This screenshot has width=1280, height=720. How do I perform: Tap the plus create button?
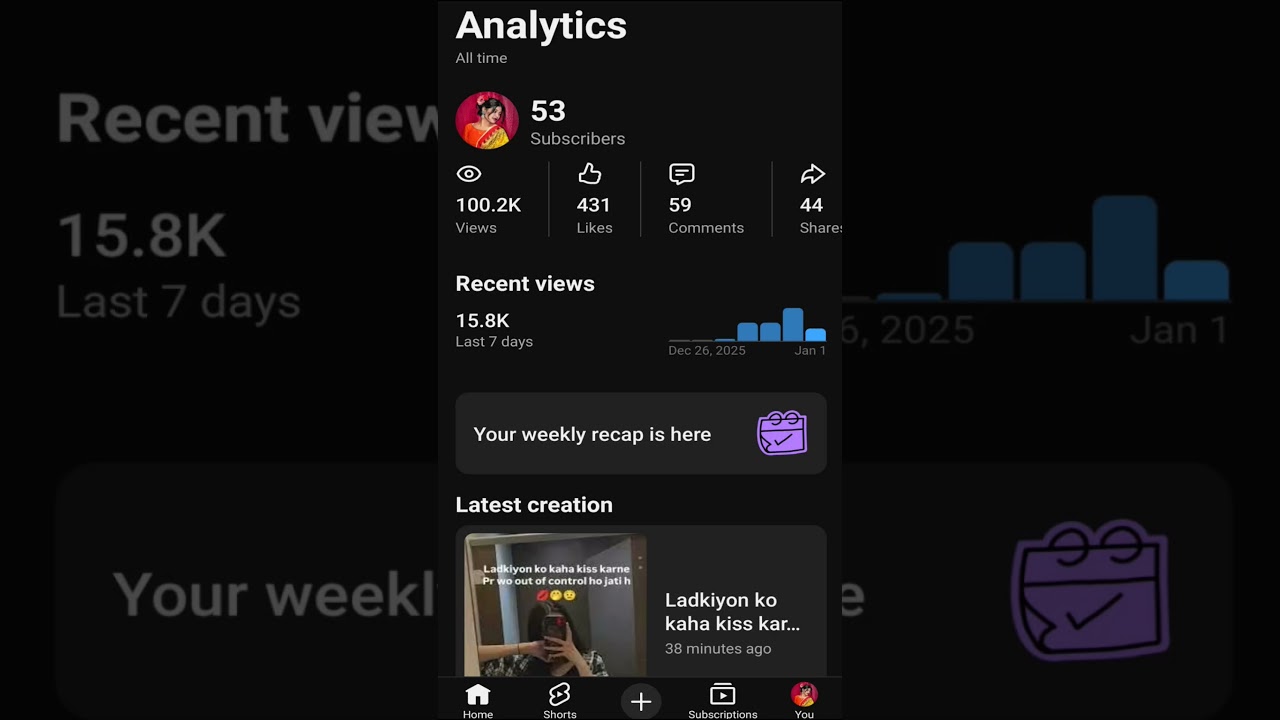pyautogui.click(x=641, y=702)
